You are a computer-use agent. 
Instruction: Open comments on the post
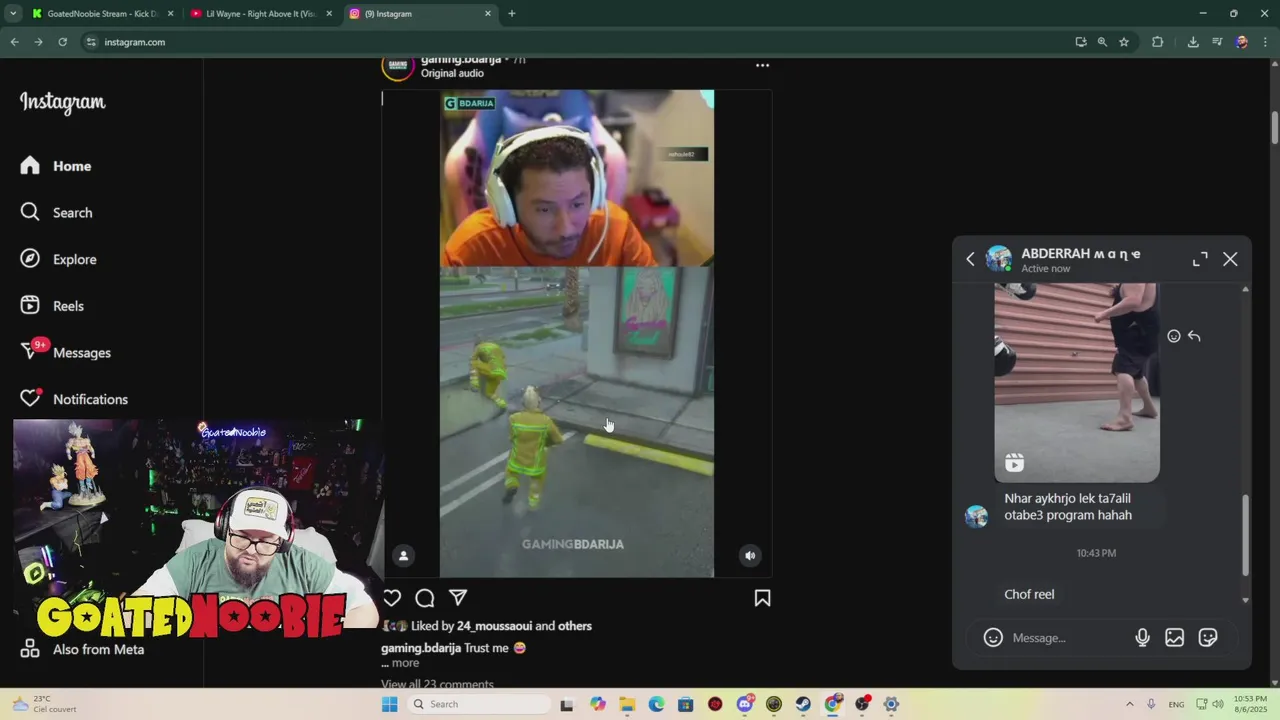pos(425,598)
